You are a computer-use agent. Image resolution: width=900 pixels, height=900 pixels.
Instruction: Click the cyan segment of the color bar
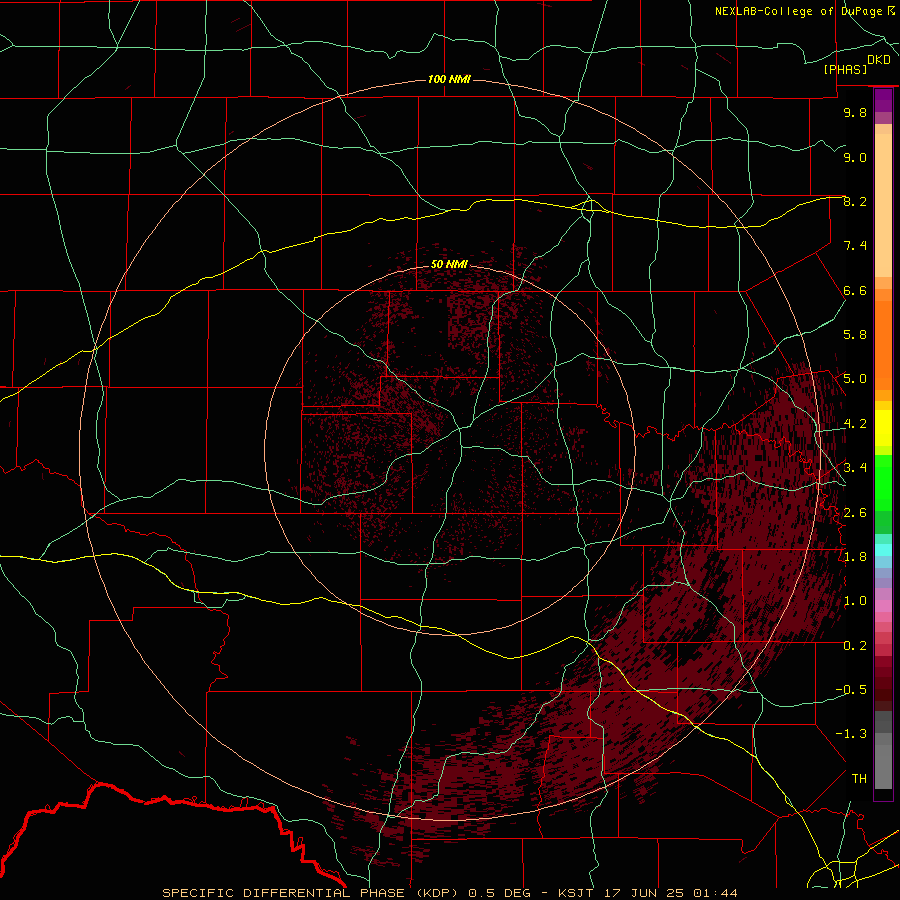click(x=883, y=550)
